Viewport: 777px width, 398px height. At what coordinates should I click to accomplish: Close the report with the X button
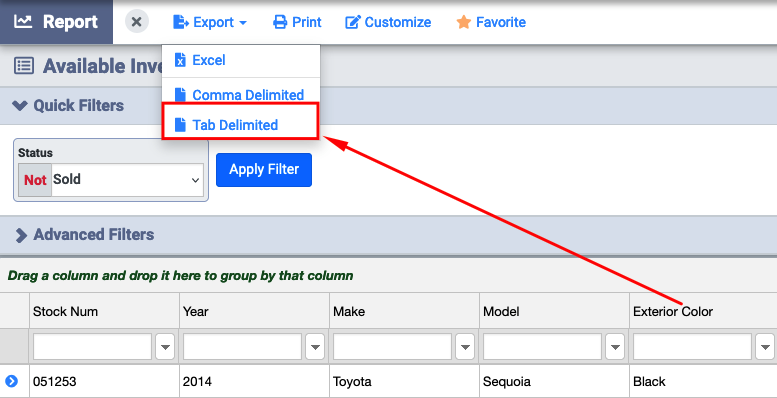coord(137,22)
